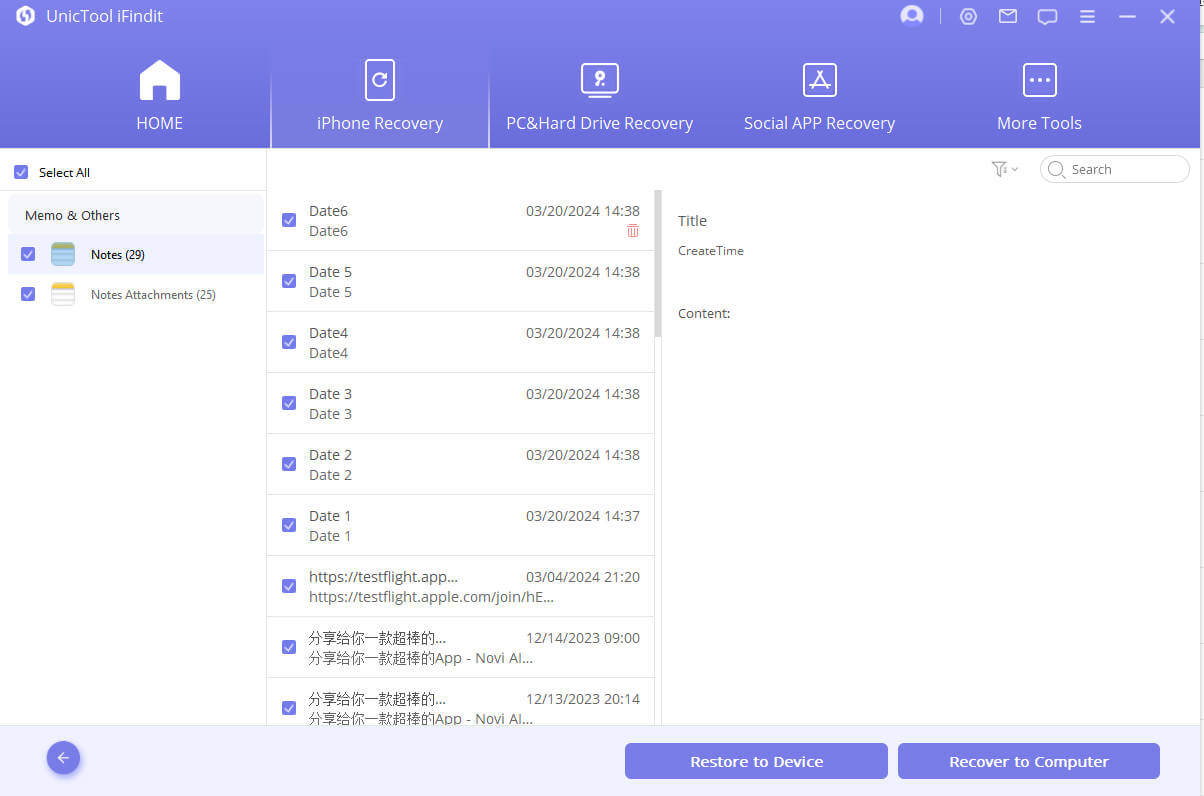Click the Recover to Computer button
The width and height of the screenshot is (1204, 796).
click(x=1028, y=761)
